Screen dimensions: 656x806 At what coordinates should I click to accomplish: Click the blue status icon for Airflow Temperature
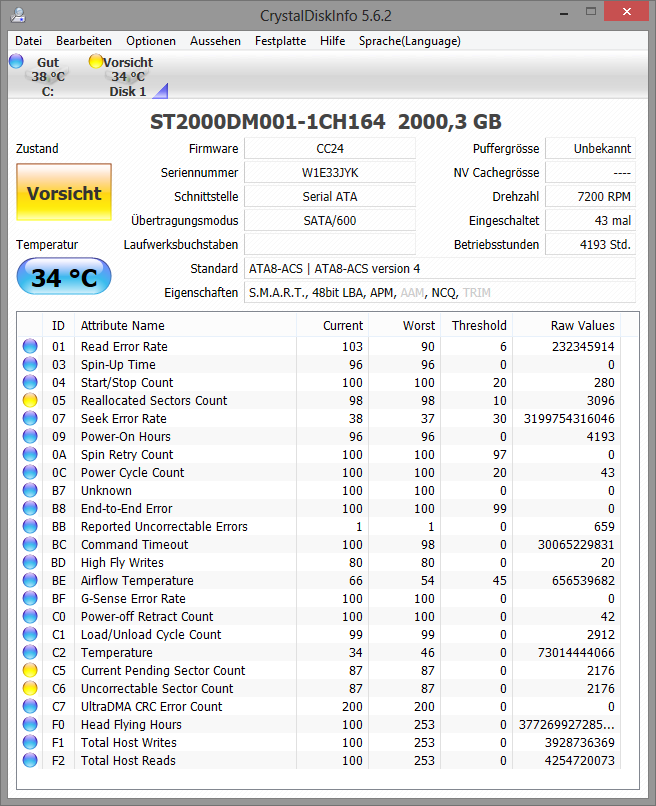[x=30, y=580]
